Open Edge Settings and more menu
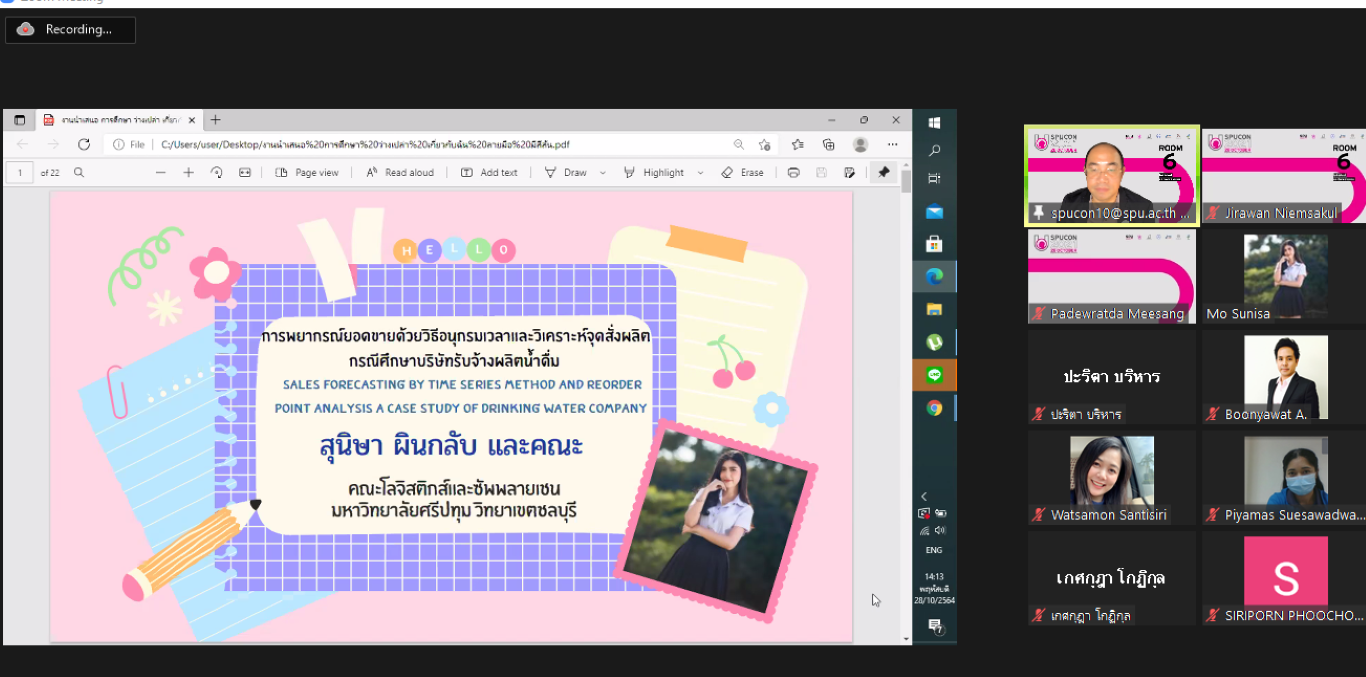This screenshot has width=1366, height=677. pos(893,144)
